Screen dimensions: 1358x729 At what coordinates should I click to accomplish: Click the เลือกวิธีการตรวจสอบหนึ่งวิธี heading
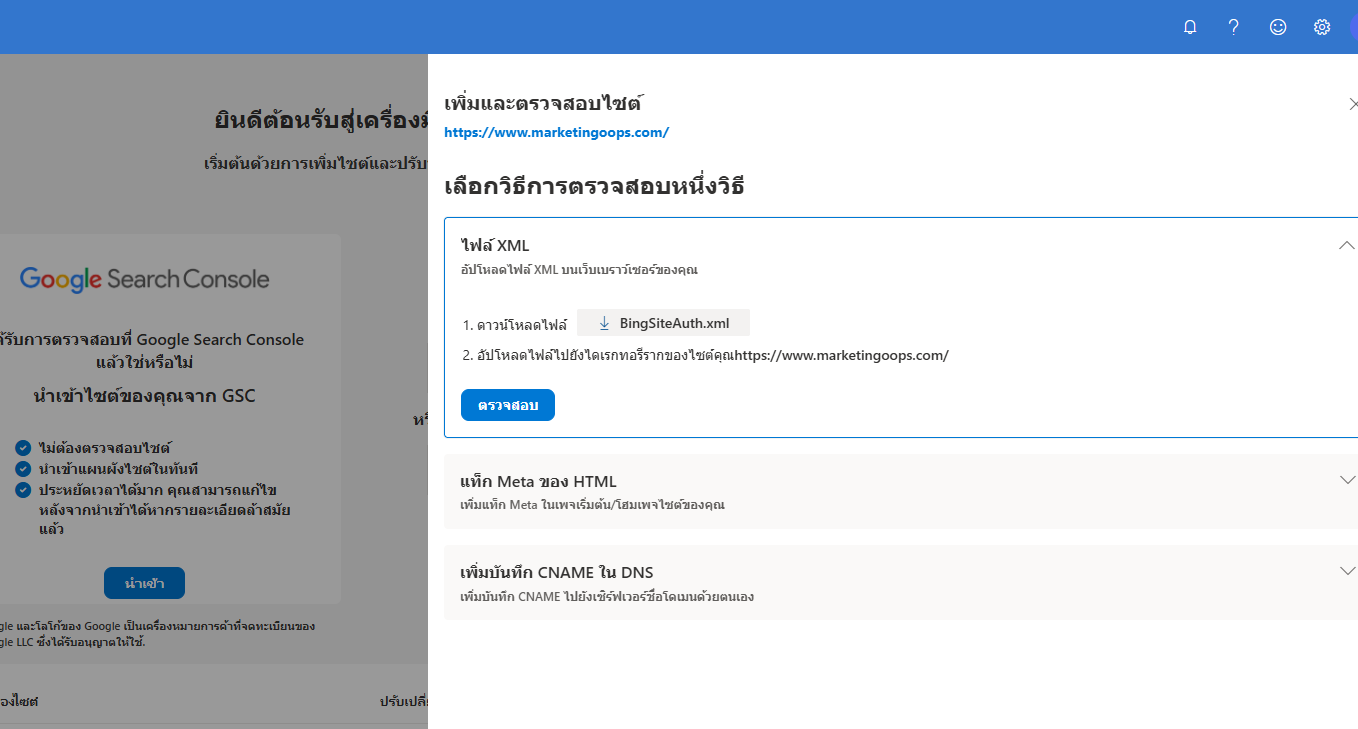pyautogui.click(x=594, y=187)
